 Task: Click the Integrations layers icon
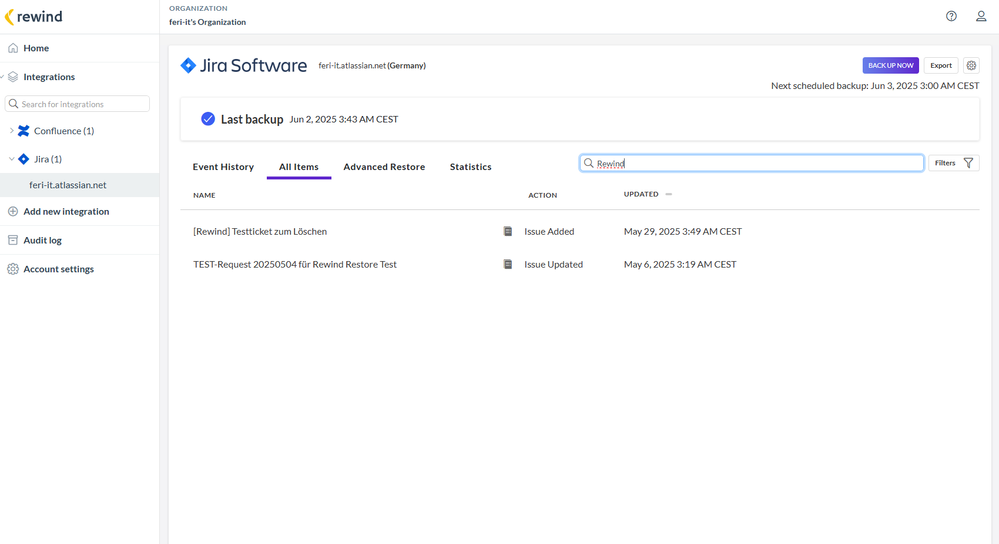[13, 76]
